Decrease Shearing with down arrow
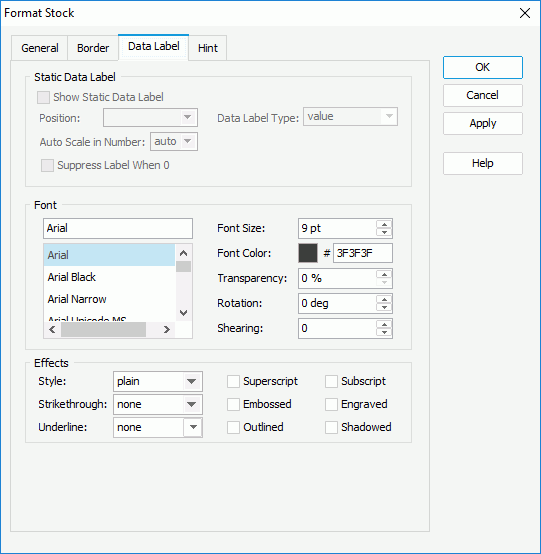541x554 pixels. coord(384,332)
